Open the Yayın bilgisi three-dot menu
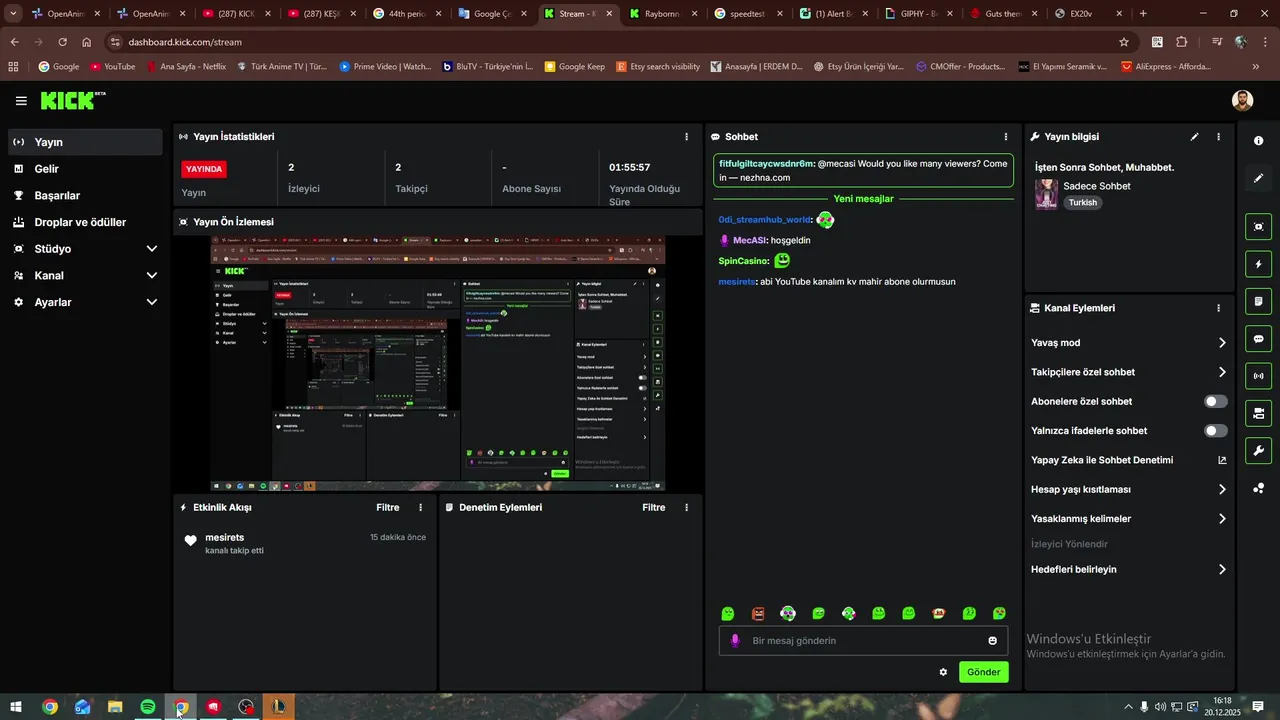Viewport: 1280px width, 720px height. coord(1218,137)
